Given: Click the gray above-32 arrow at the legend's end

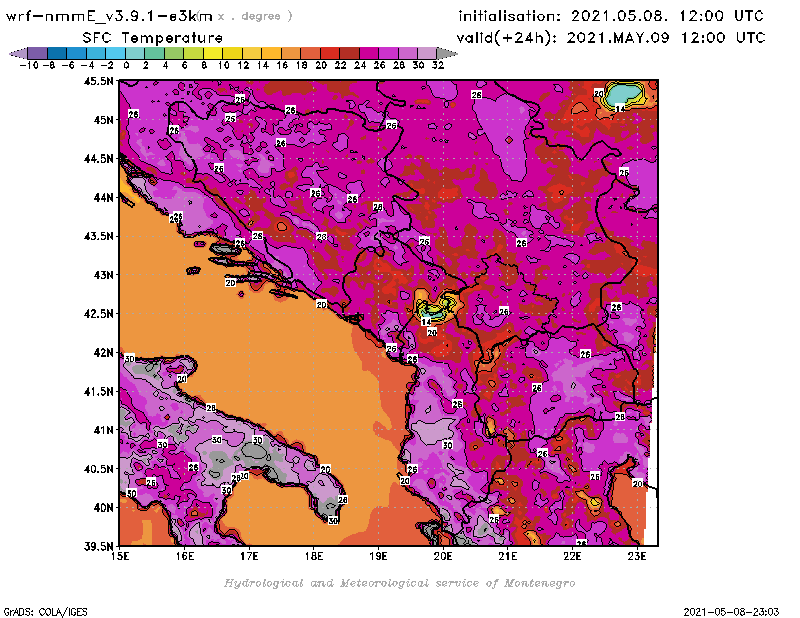Looking at the screenshot, I should 447,53.
